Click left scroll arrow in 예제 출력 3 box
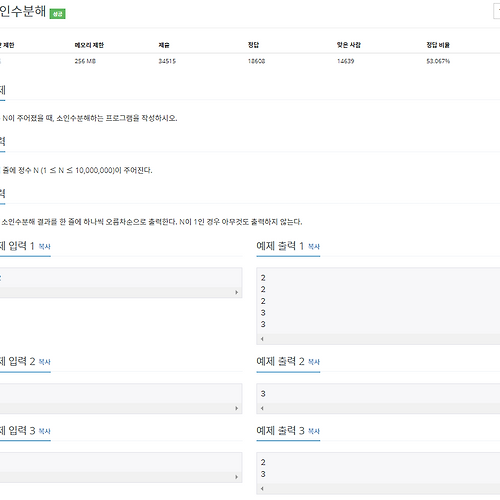 pyautogui.click(x=262, y=489)
